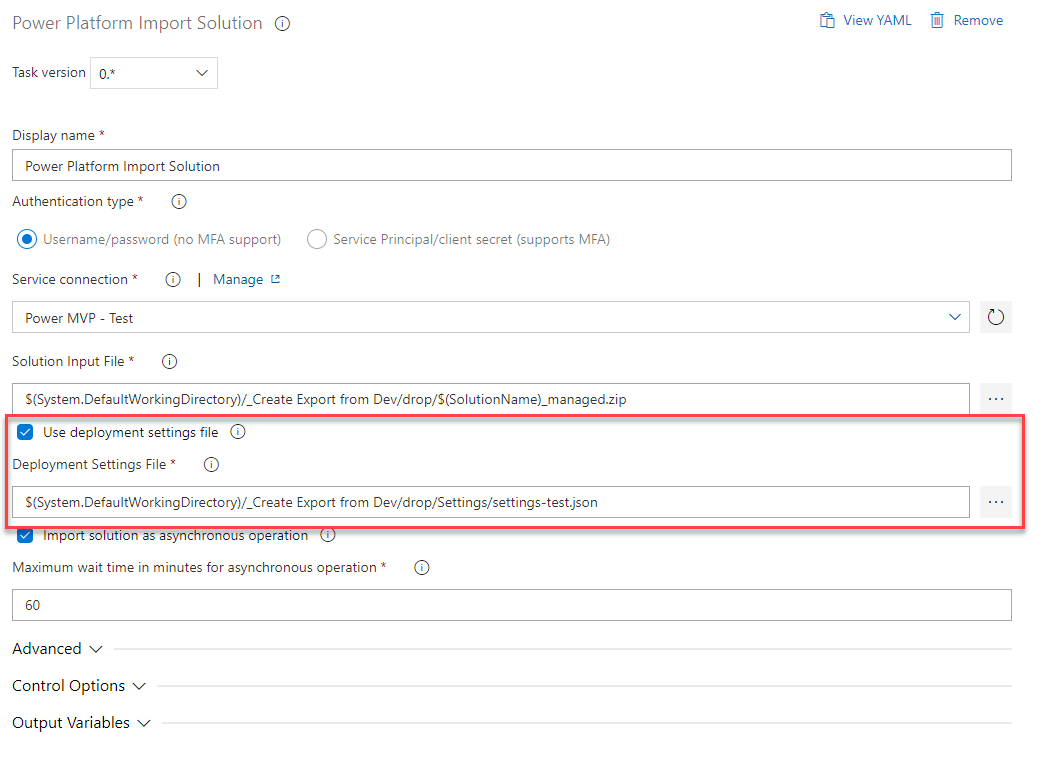Show info for Deployment Settings File
Viewport: 1057px width, 766px height.
pos(212,465)
